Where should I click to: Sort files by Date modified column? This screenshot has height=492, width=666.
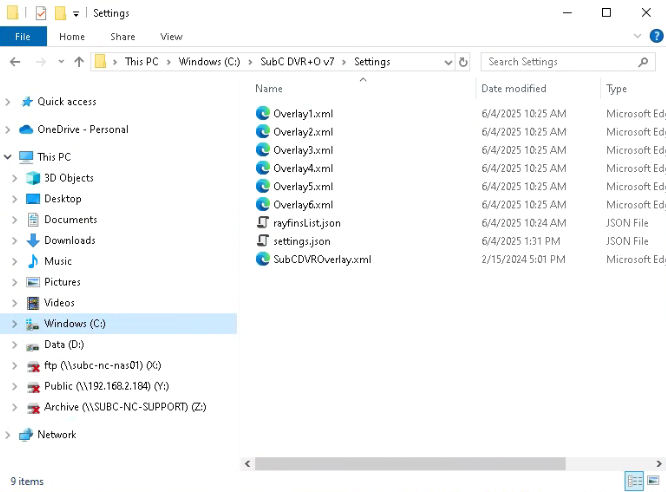click(514, 89)
